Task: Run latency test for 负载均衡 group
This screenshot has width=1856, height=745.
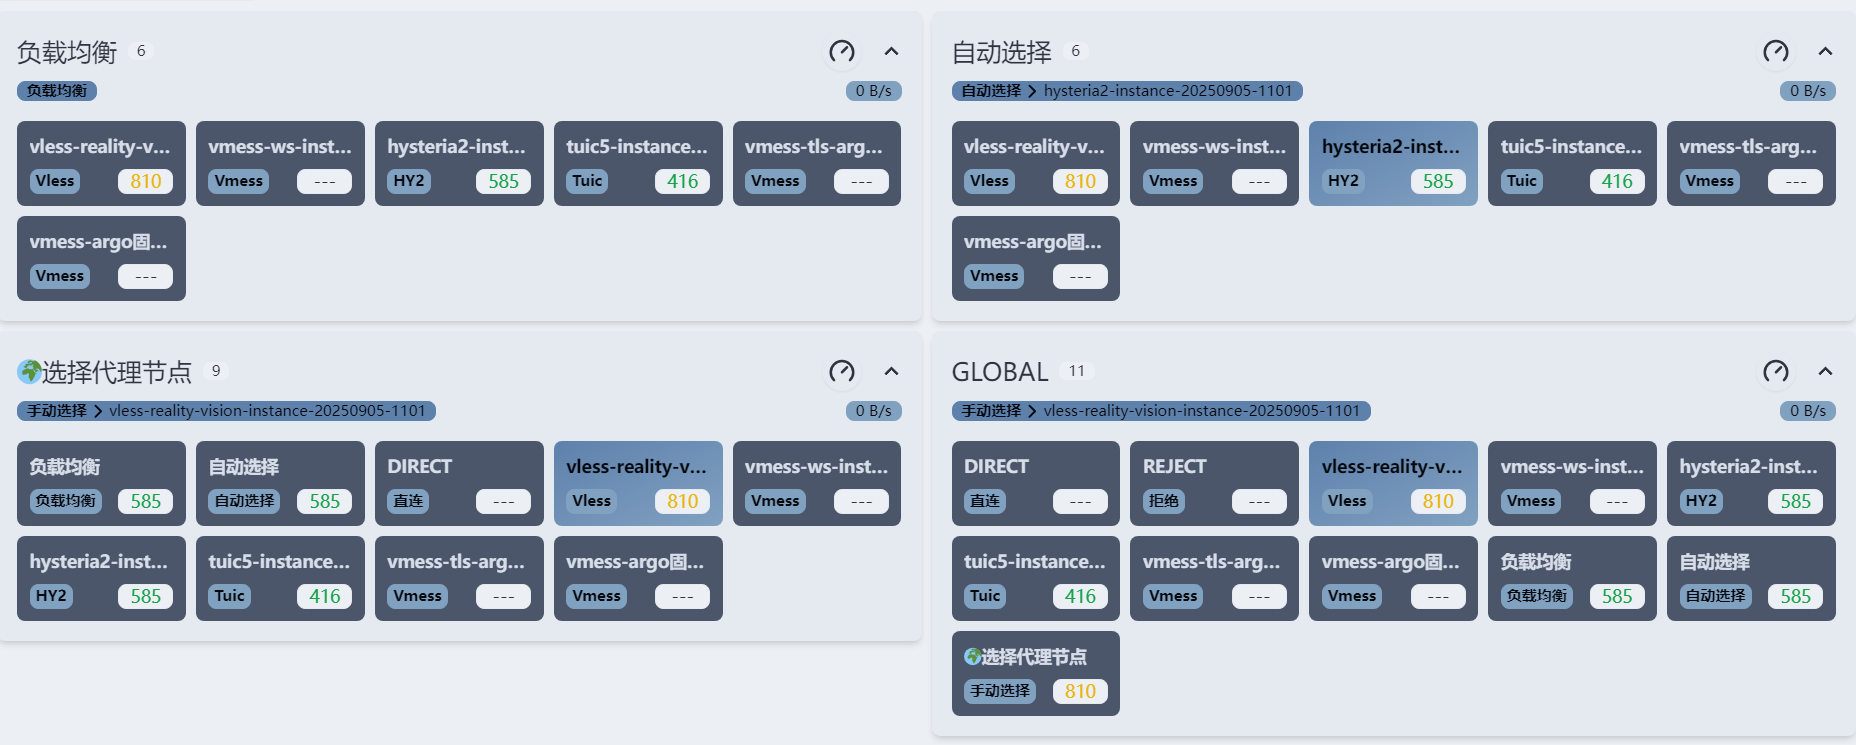Action: 842,51
